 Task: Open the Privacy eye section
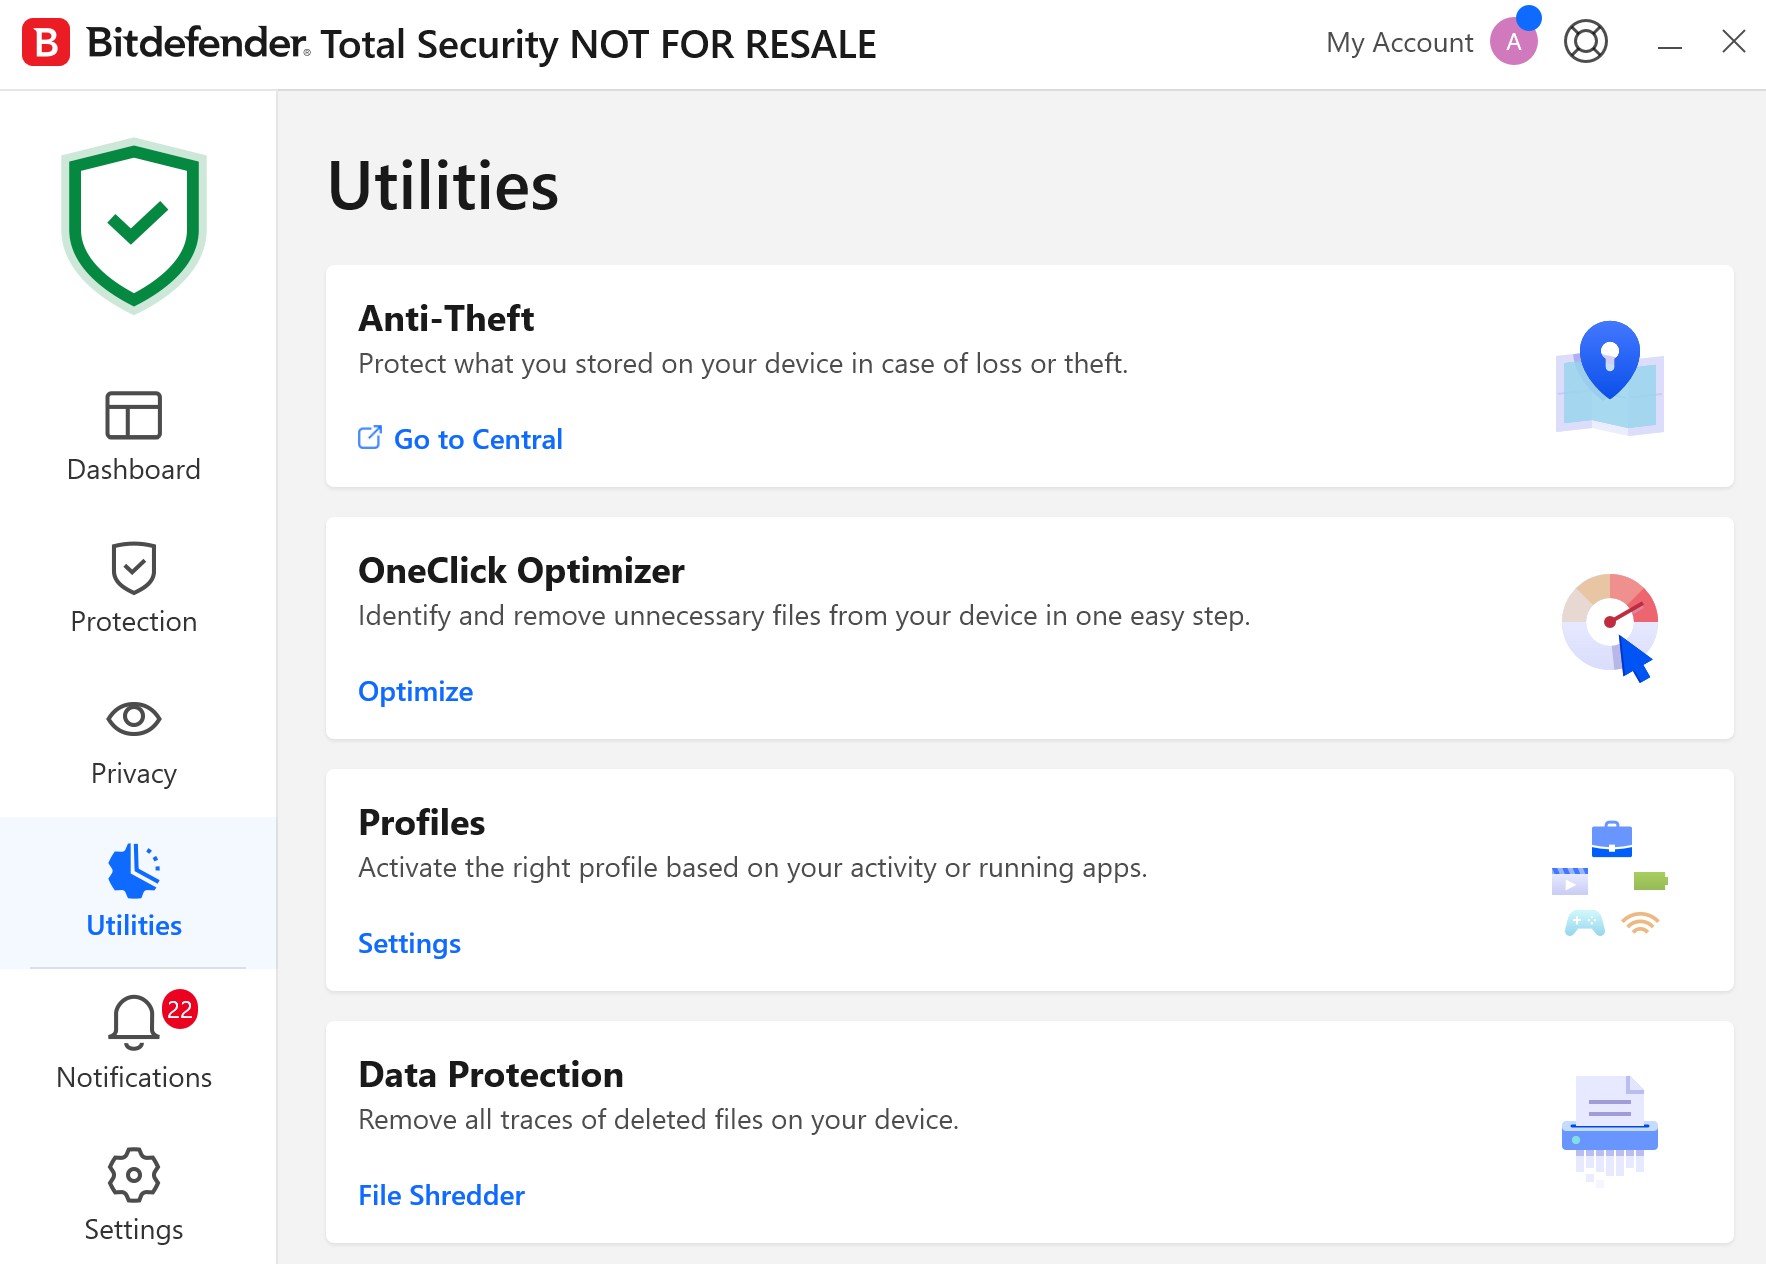(134, 741)
